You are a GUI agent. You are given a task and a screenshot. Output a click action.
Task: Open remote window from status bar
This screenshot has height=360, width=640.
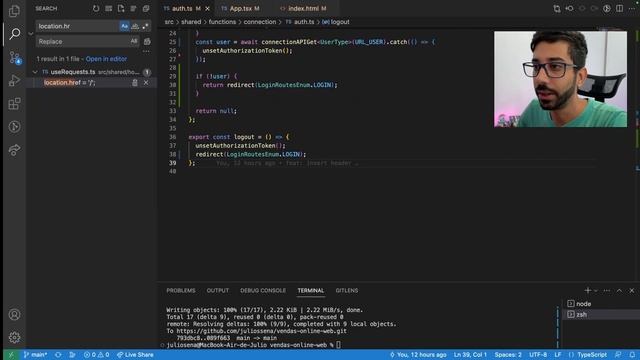point(11,355)
